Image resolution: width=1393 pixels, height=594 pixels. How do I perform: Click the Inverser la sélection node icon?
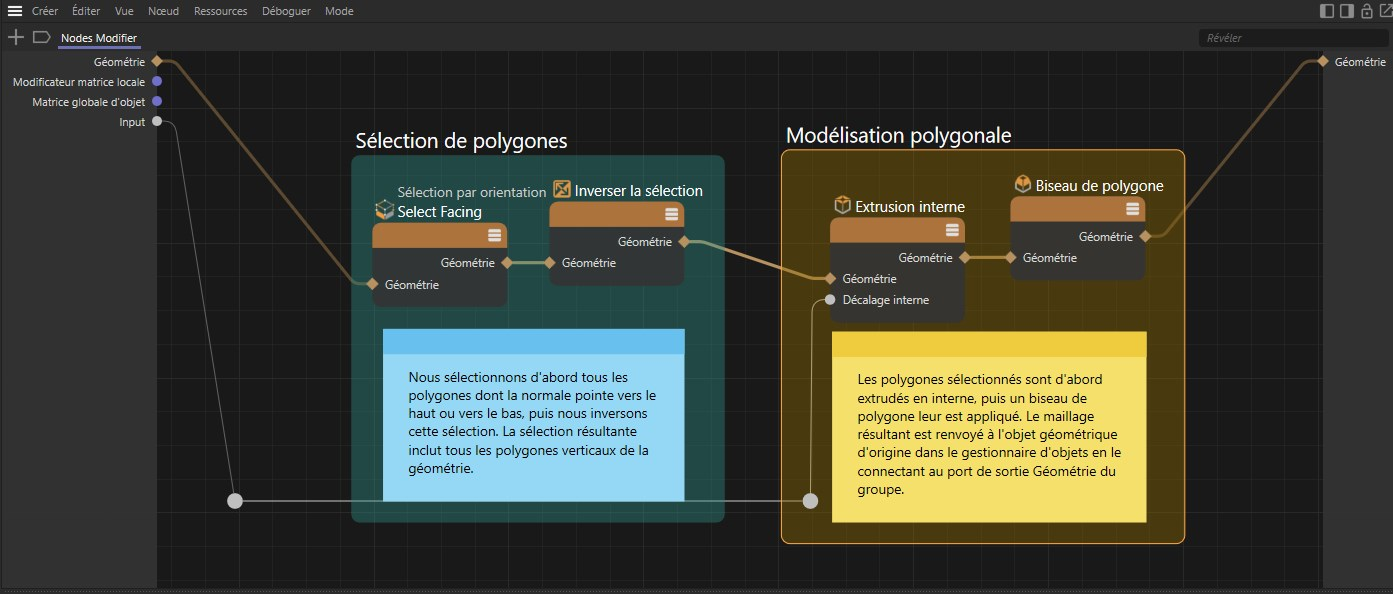(x=562, y=190)
